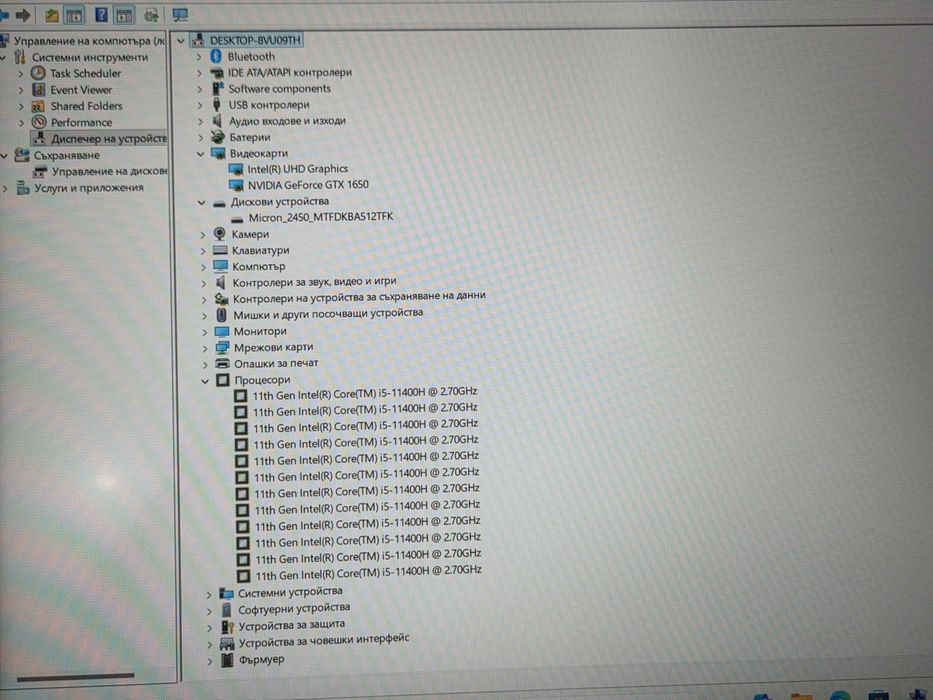This screenshot has width=933, height=700.
Task: Open Help with the blue question mark icon
Action: pos(102,14)
